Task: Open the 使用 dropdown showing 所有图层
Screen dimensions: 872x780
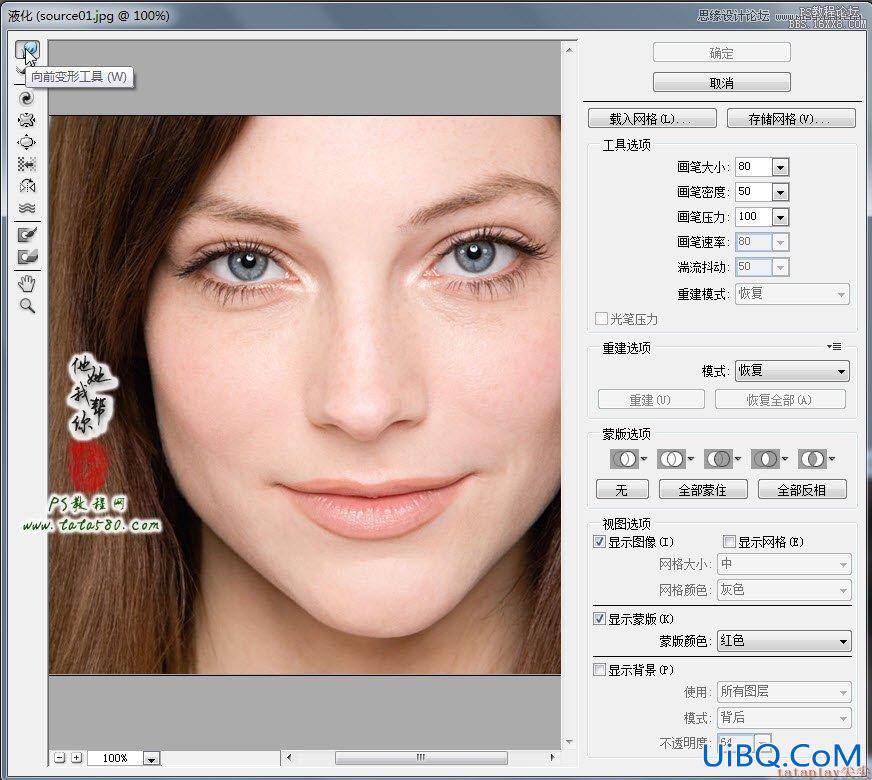Action: click(784, 692)
